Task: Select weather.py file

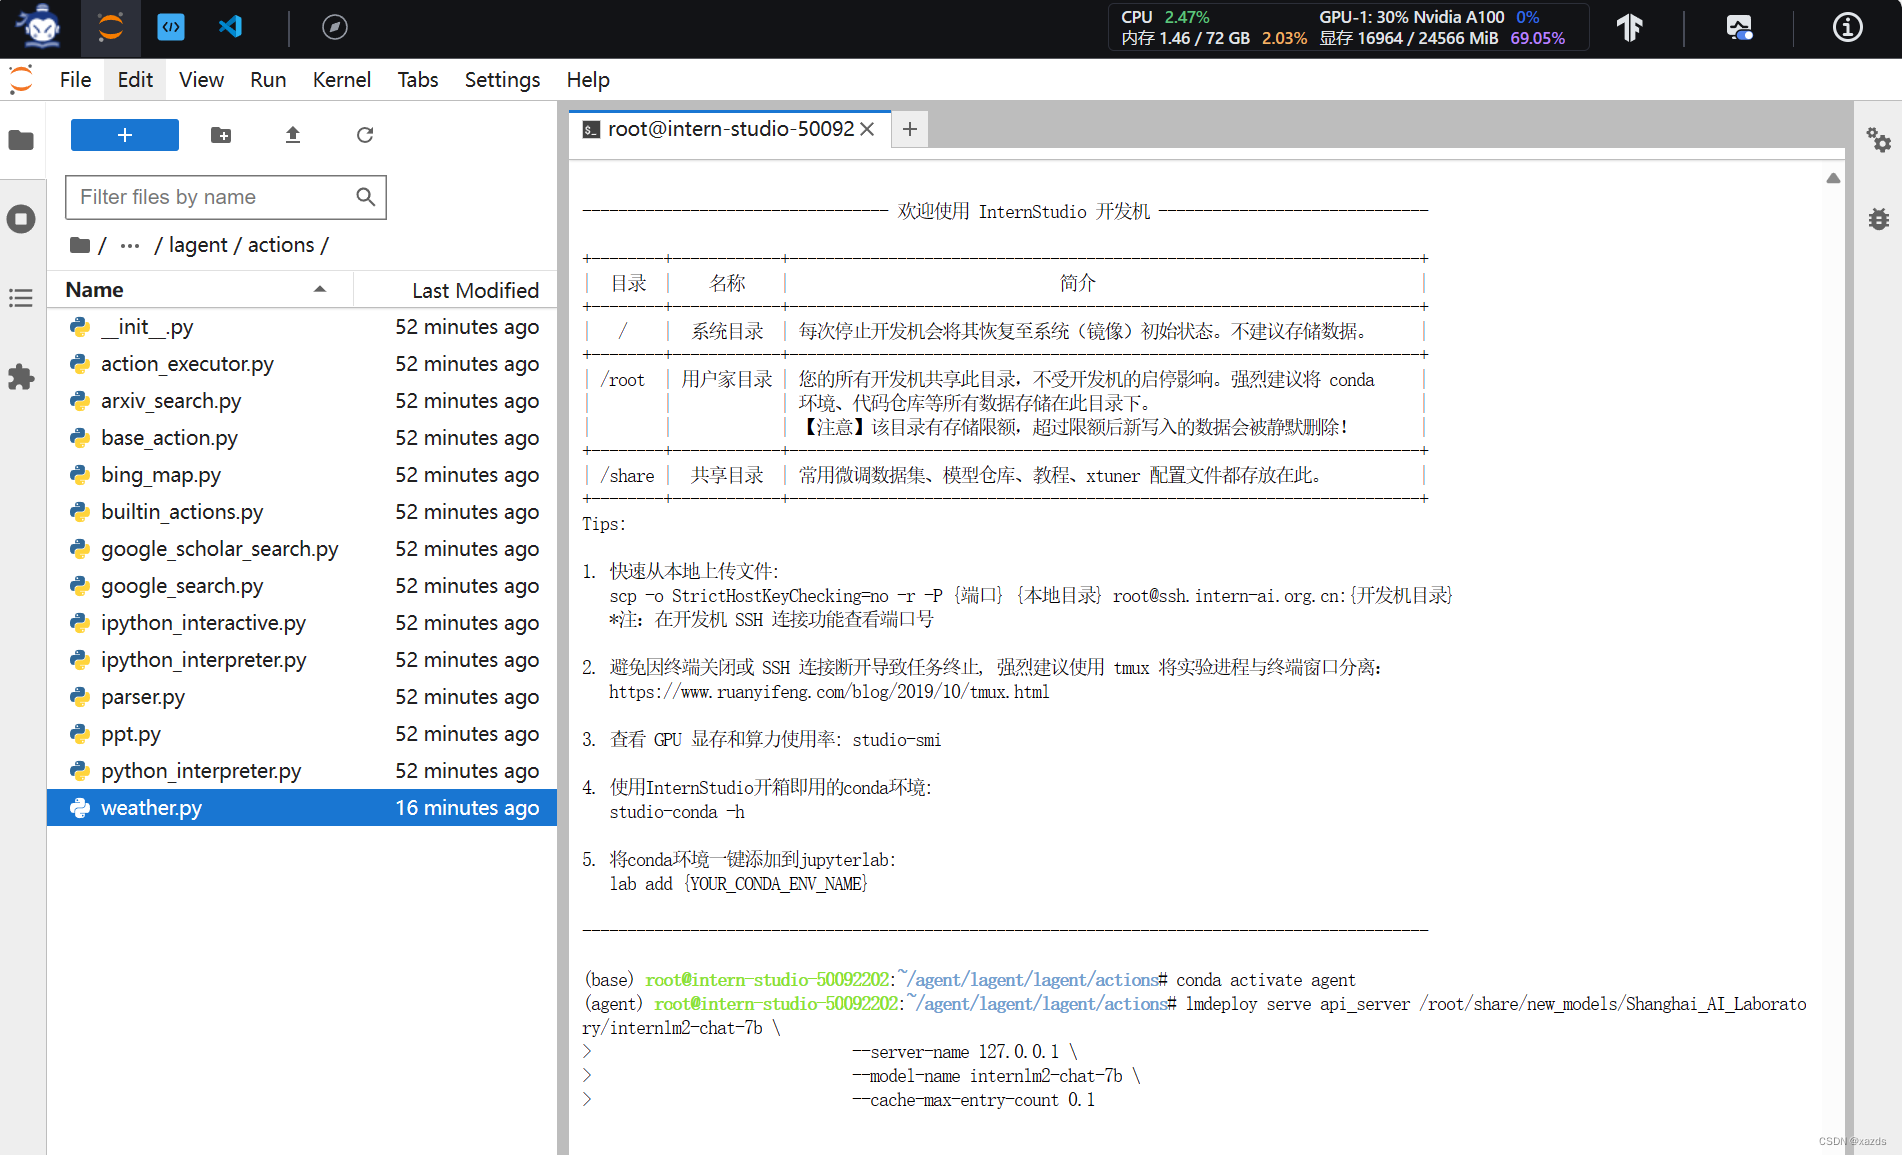Action: 302,808
